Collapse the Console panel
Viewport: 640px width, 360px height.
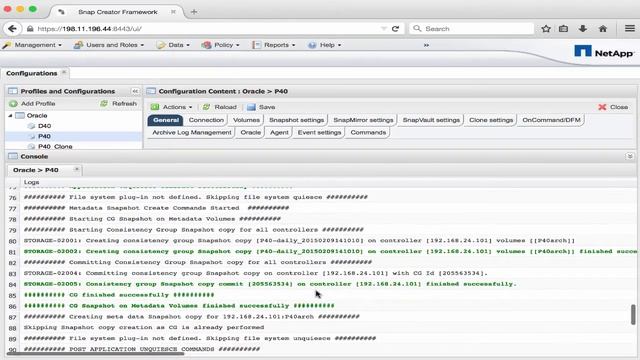coord(630,156)
